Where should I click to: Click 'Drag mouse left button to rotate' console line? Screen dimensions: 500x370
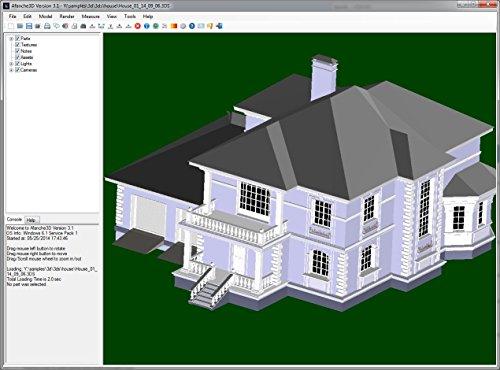pos(36,249)
